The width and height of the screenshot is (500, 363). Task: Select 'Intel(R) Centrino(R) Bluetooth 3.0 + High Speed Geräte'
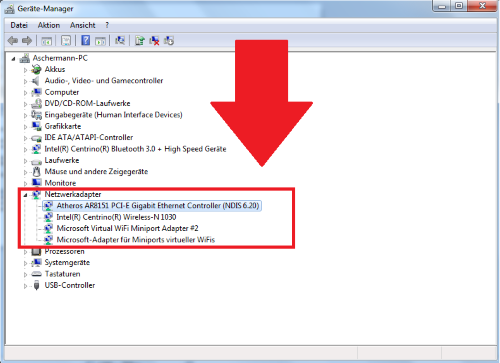pyautogui.click(x=135, y=149)
